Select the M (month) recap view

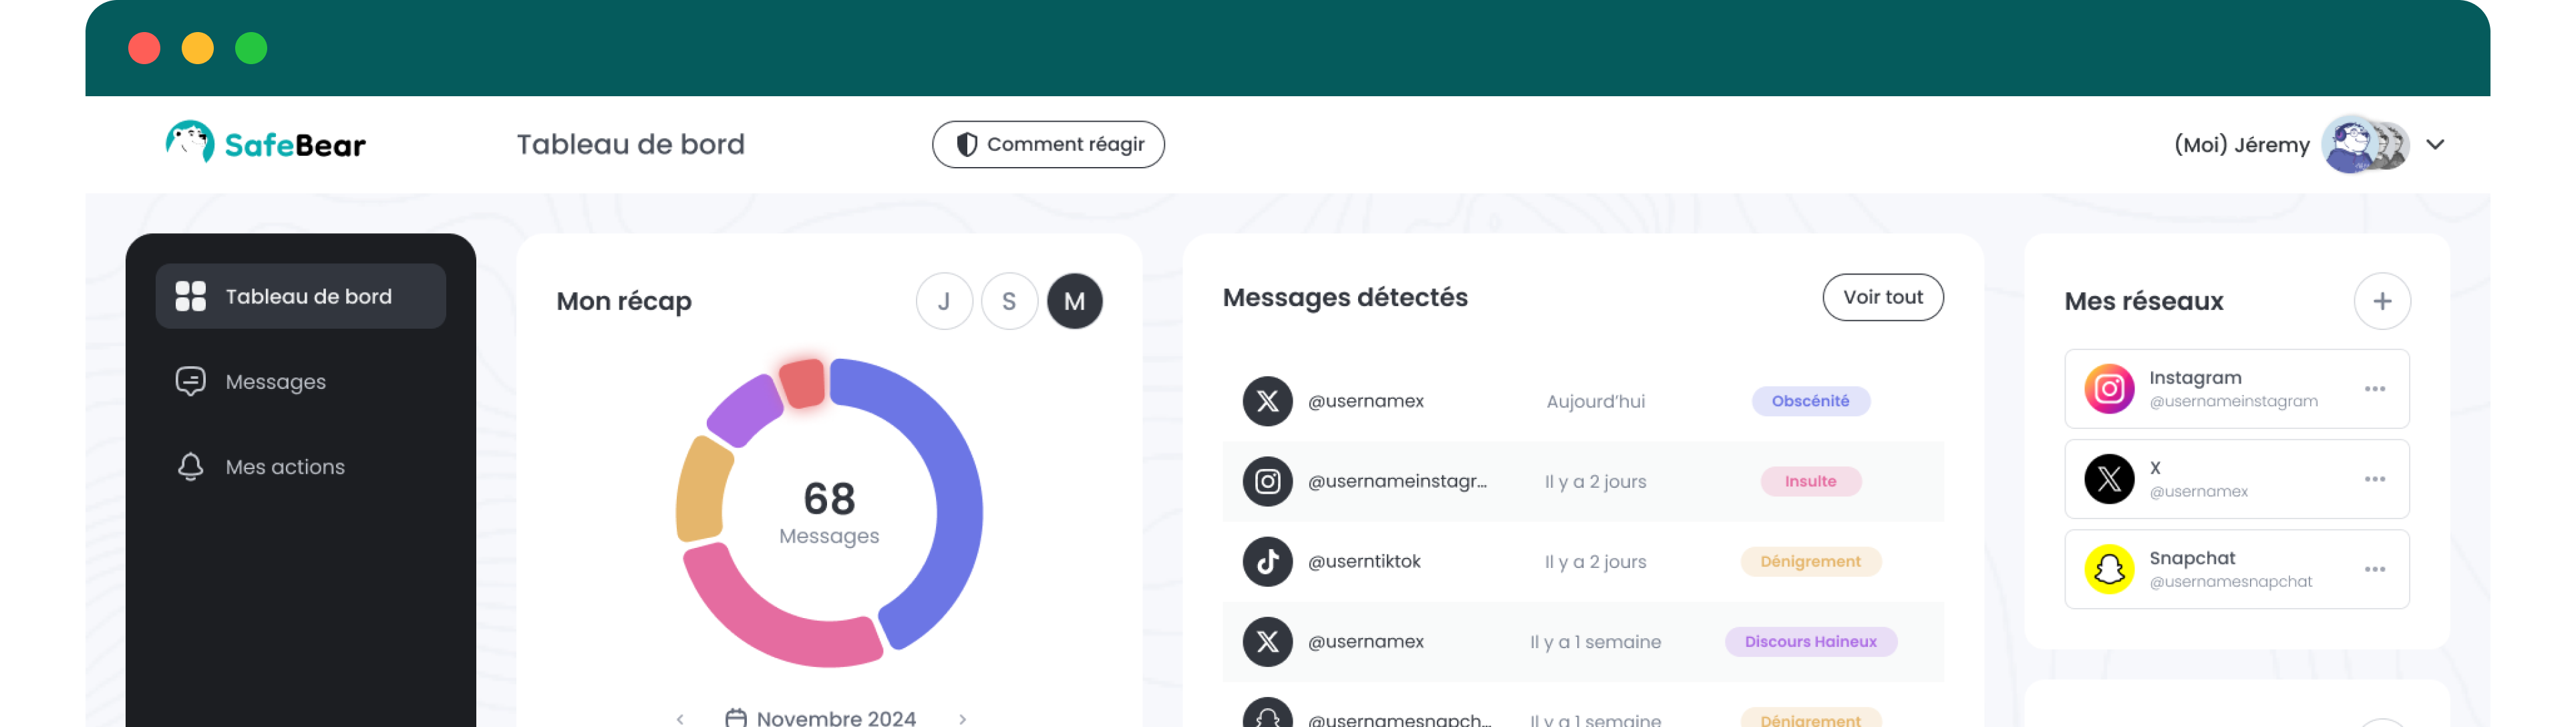1074,301
